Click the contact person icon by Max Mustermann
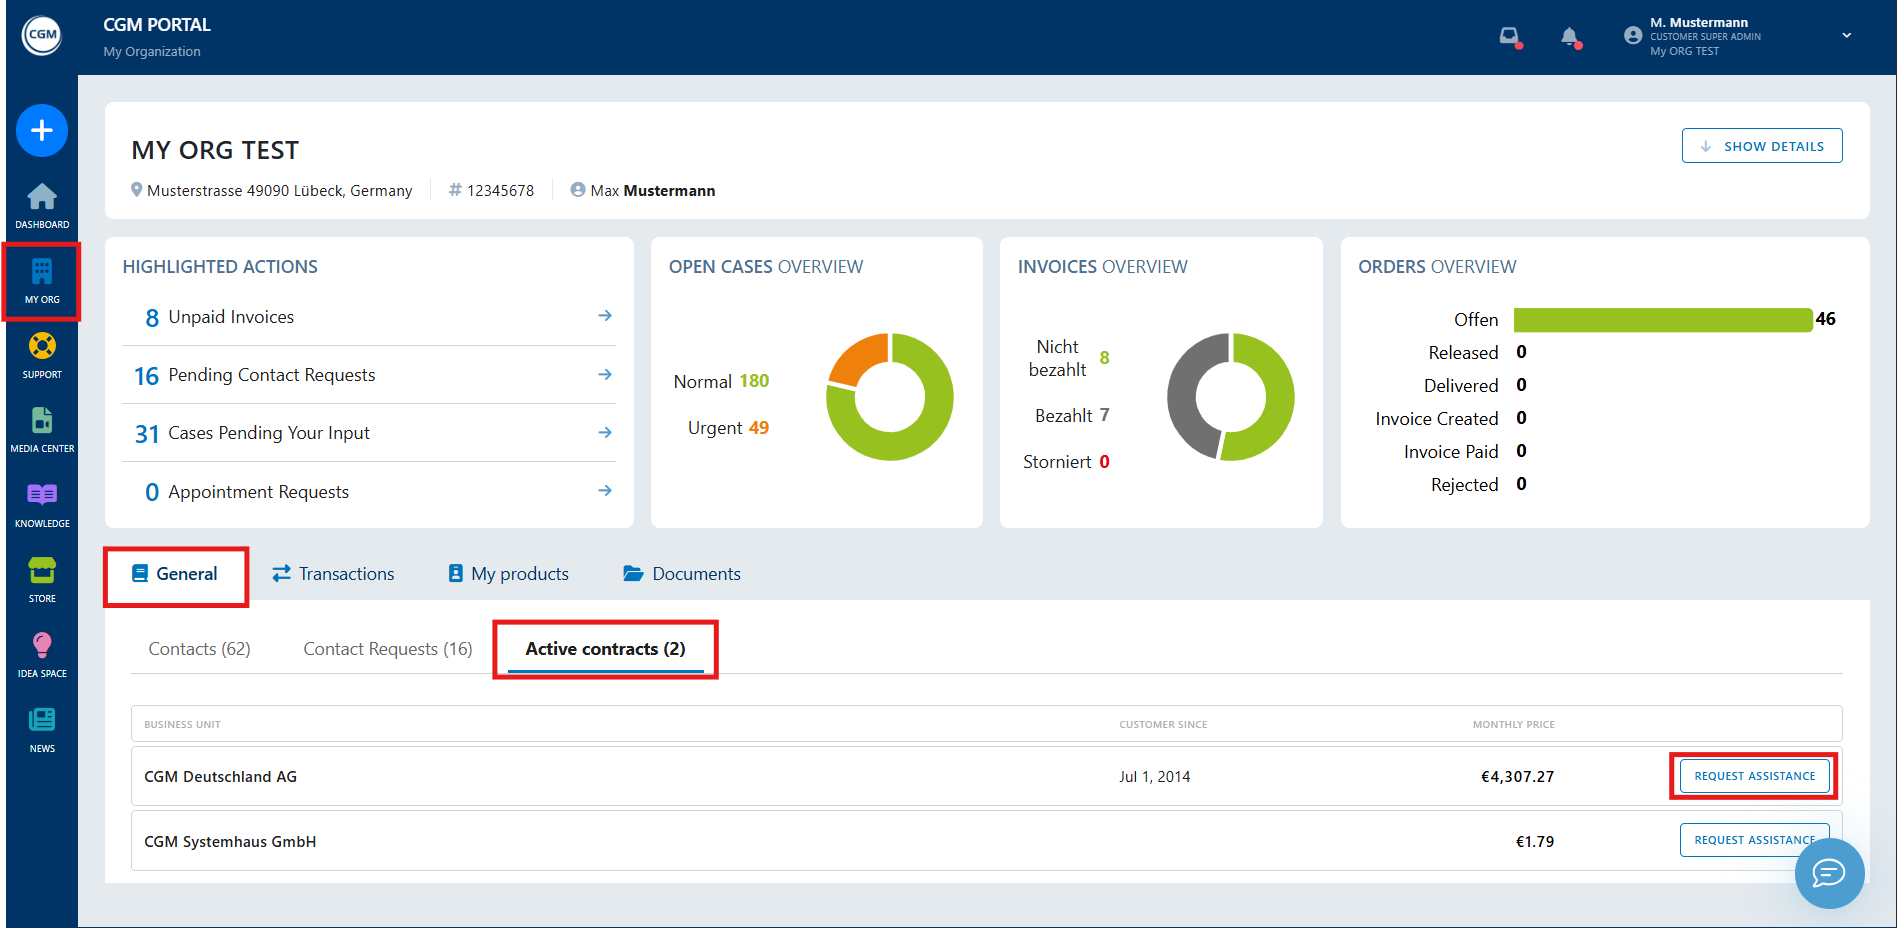The height and width of the screenshot is (928, 1897). [x=578, y=190]
